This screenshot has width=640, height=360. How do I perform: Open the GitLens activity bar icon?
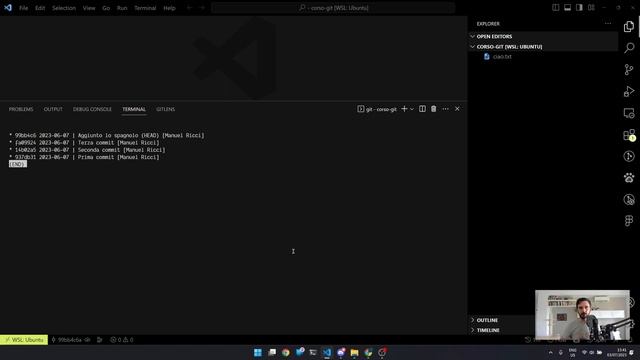point(629,156)
